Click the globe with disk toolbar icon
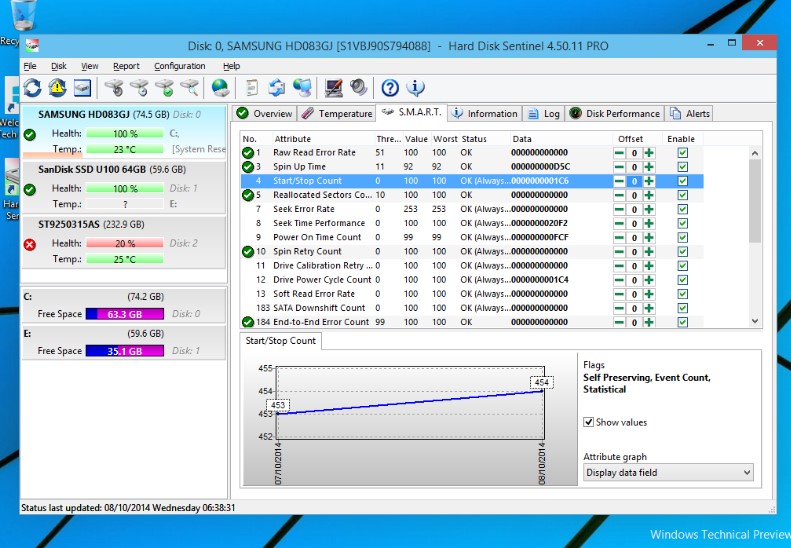The width and height of the screenshot is (791, 548). [x=220, y=88]
